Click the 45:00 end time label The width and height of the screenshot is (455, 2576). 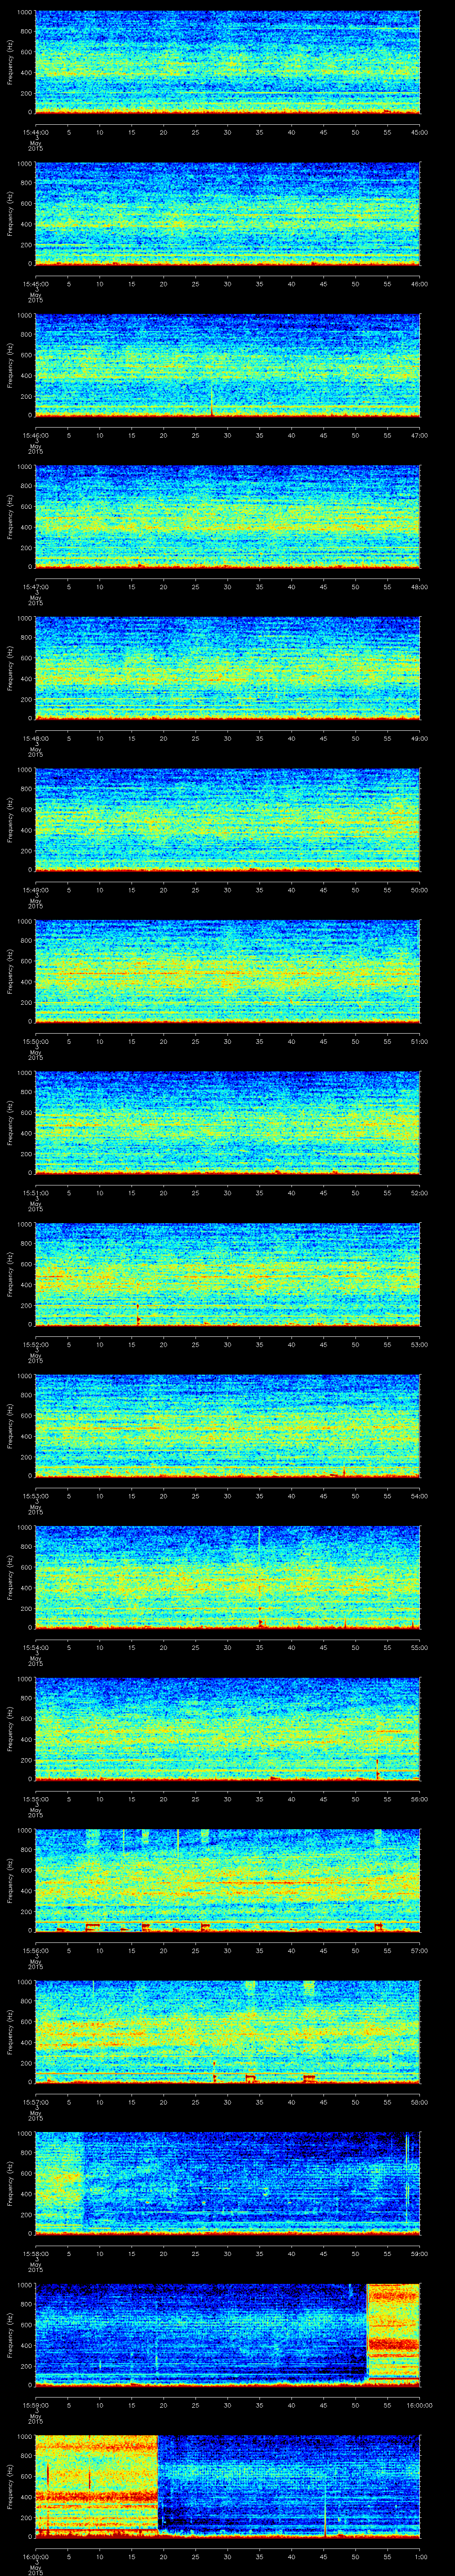pyautogui.click(x=419, y=132)
